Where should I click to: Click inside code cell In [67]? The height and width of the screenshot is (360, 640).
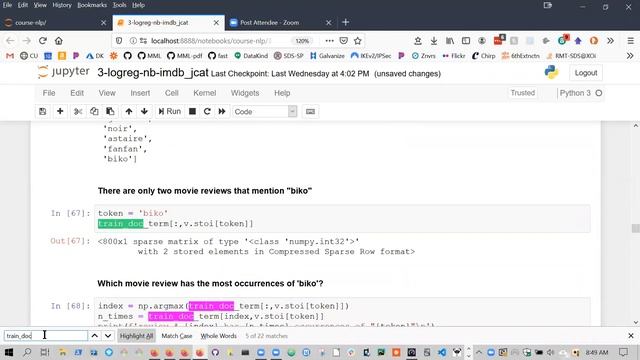[x=342, y=218]
